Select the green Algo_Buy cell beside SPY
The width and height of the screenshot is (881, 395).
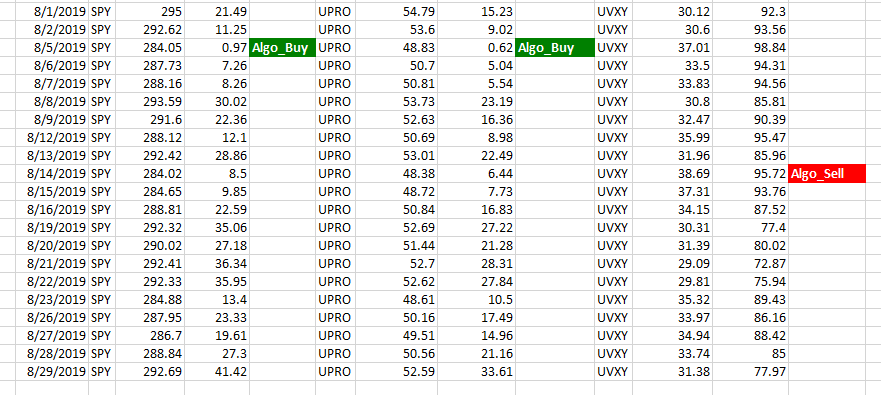(282, 48)
